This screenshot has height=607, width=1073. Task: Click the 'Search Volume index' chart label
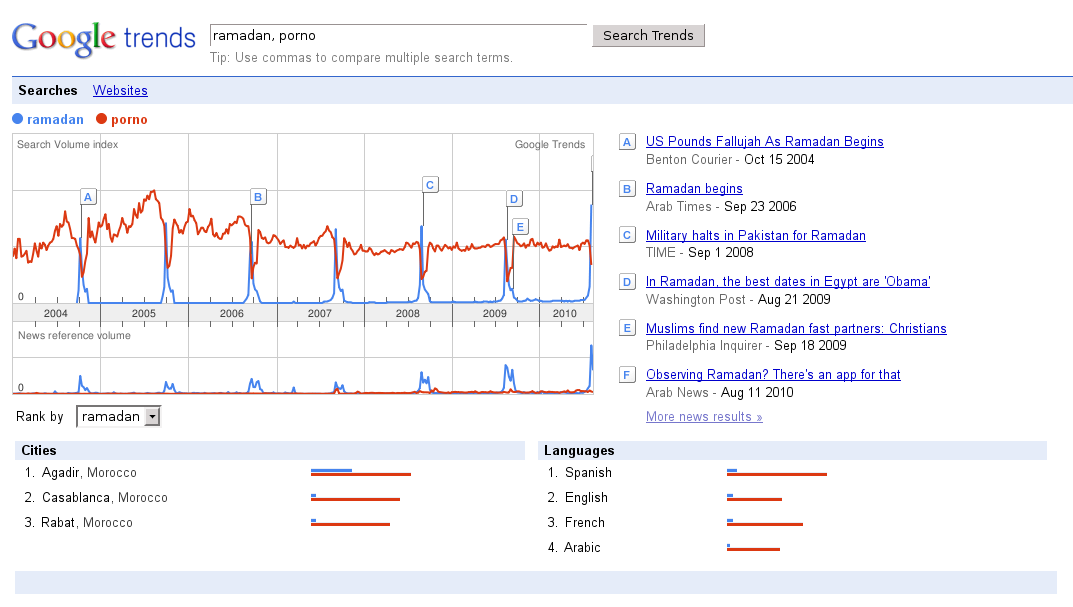68,144
